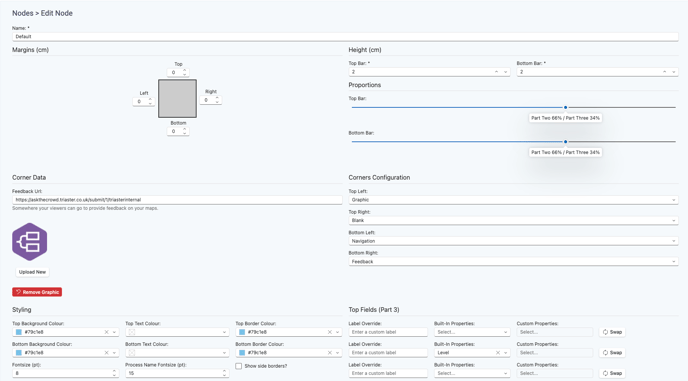Open the Top Left corner dropdown
This screenshot has width=688, height=381.
click(x=513, y=200)
